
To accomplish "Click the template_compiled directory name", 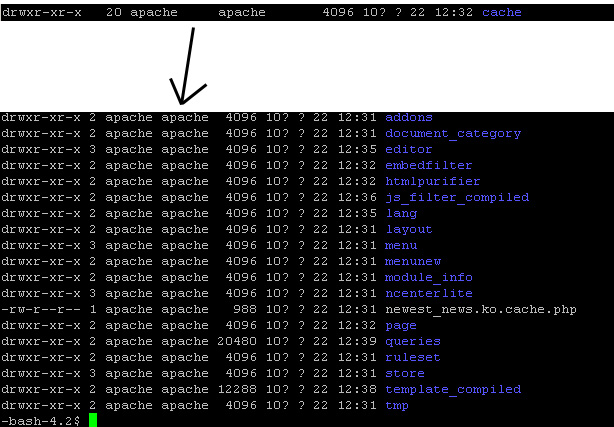I will (452, 390).
